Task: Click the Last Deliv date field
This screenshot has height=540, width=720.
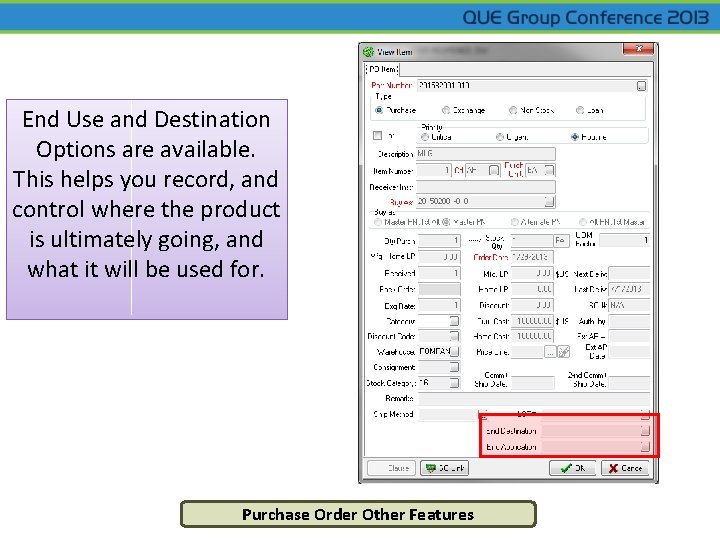Action: point(629,289)
